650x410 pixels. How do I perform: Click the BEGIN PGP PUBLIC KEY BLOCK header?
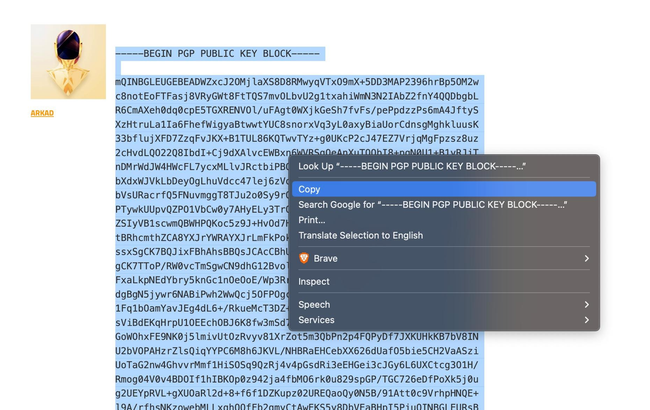pos(218,53)
